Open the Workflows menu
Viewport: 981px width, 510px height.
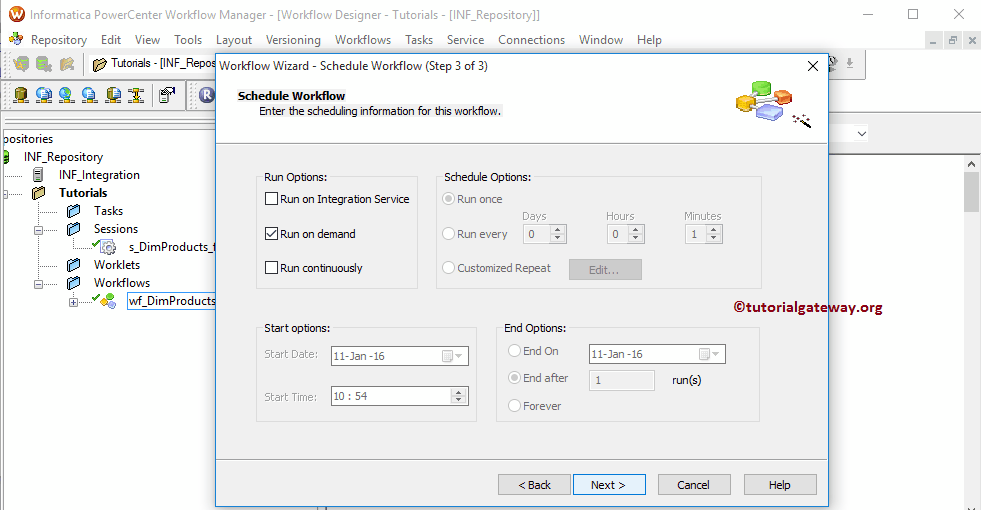363,39
